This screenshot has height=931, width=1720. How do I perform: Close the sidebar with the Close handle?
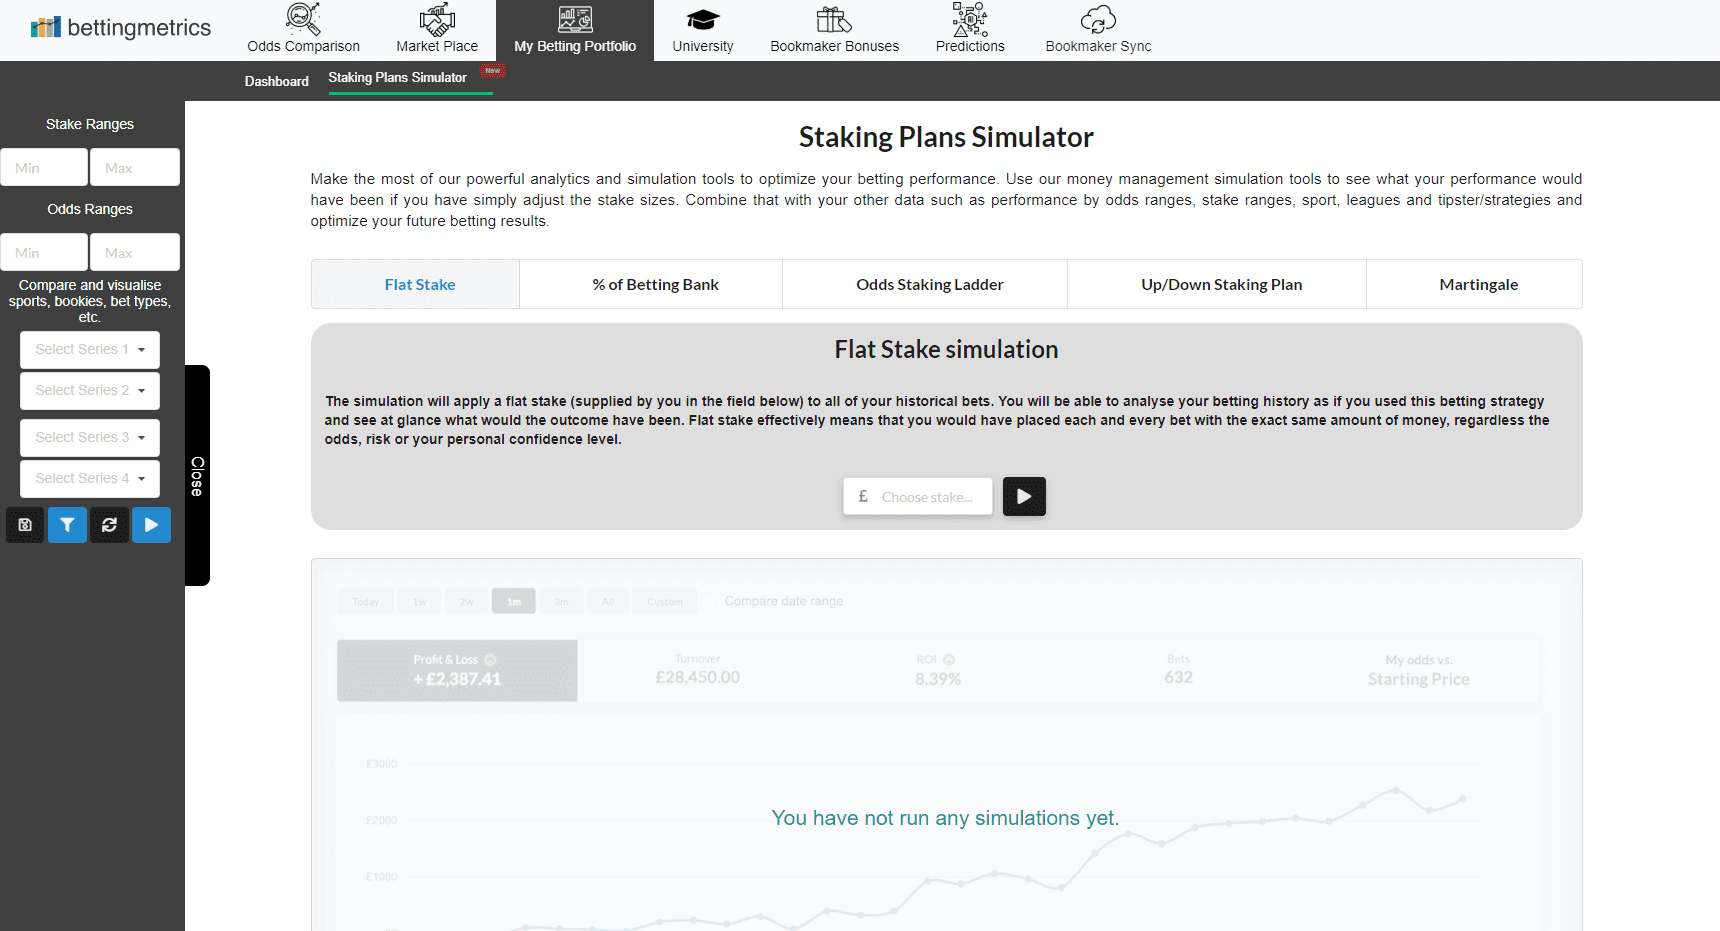197,476
